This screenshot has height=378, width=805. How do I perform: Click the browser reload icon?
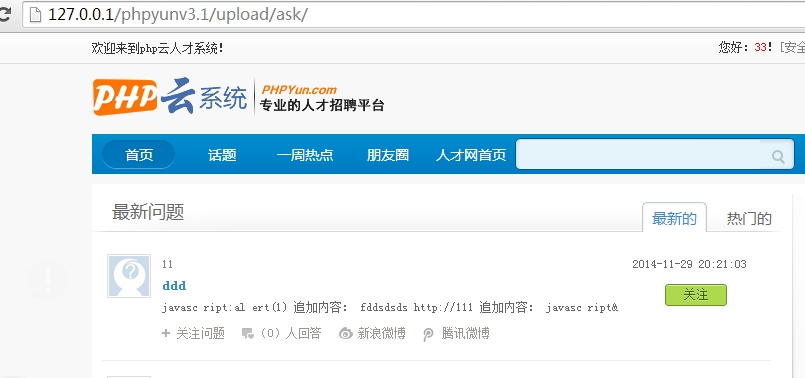coord(5,14)
